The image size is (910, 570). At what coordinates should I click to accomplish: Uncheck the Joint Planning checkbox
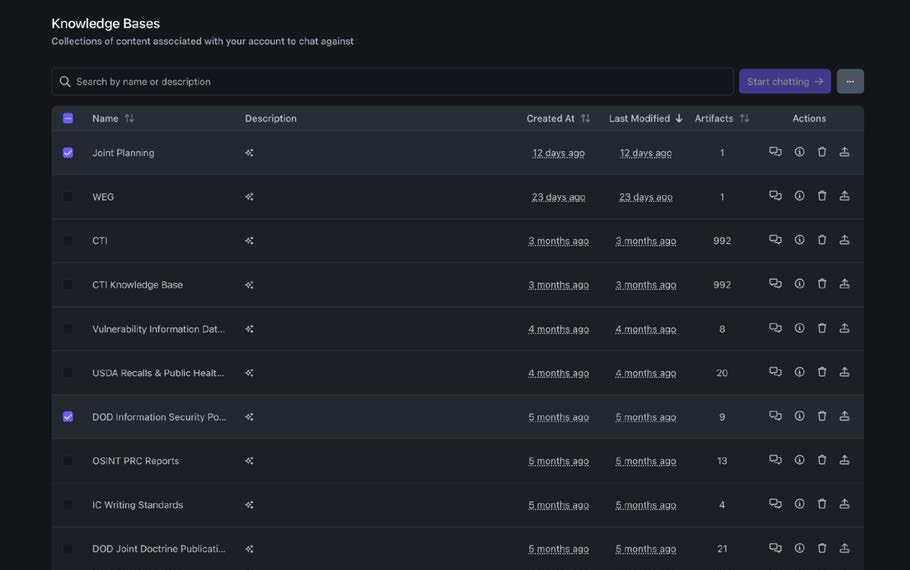pos(68,153)
